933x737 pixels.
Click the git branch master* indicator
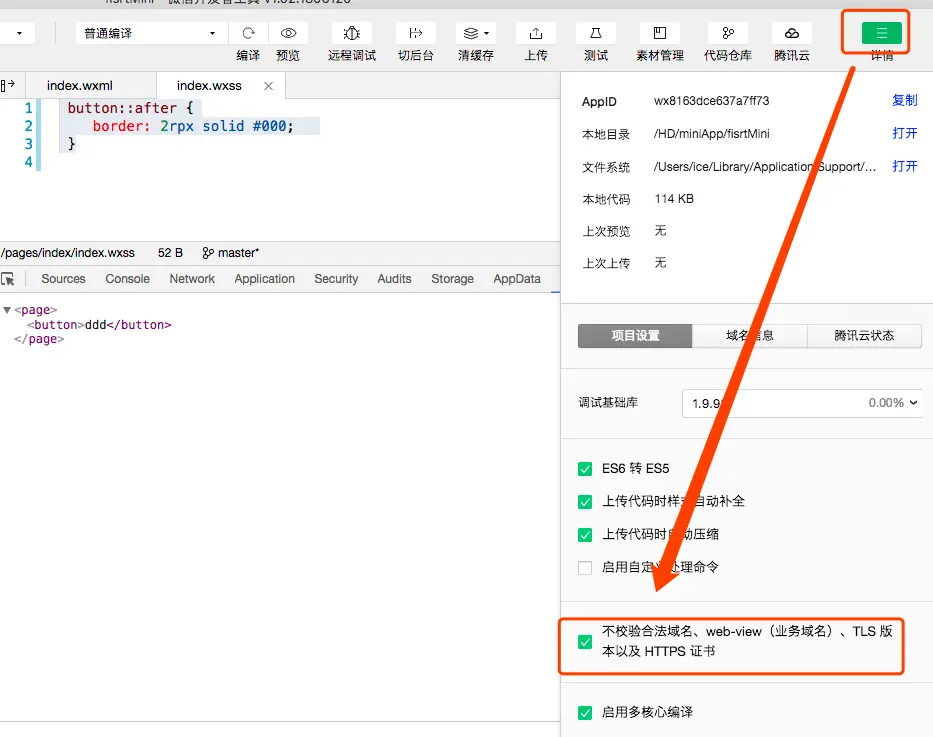coord(230,253)
